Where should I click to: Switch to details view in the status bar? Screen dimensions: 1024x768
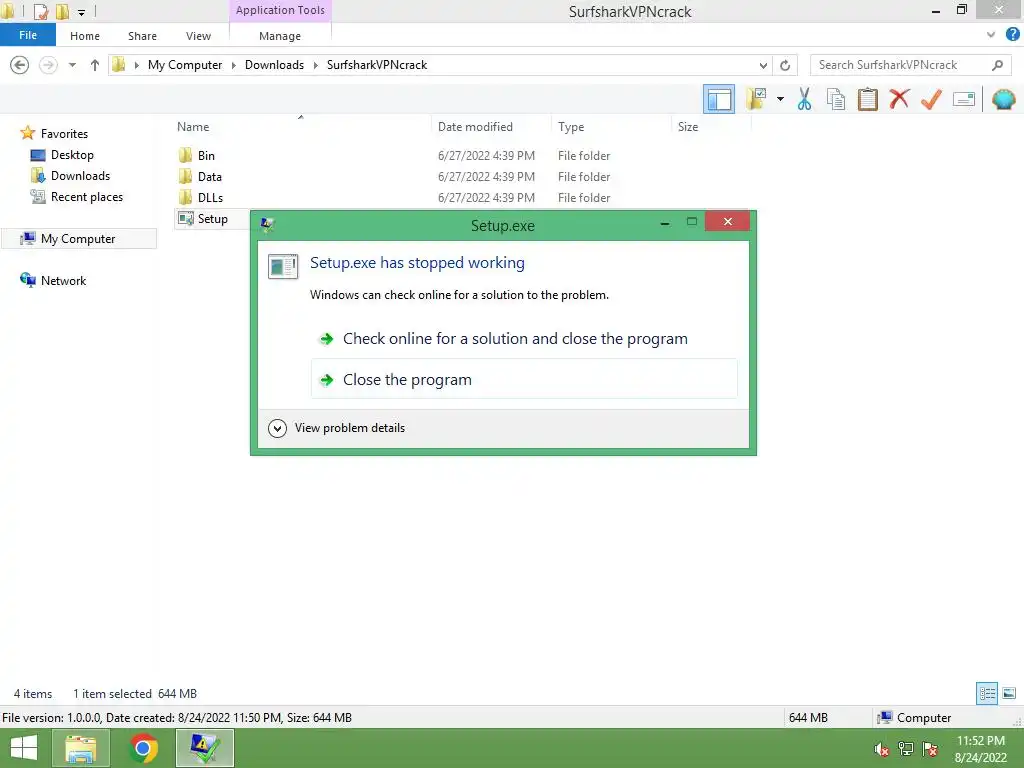coord(987,693)
